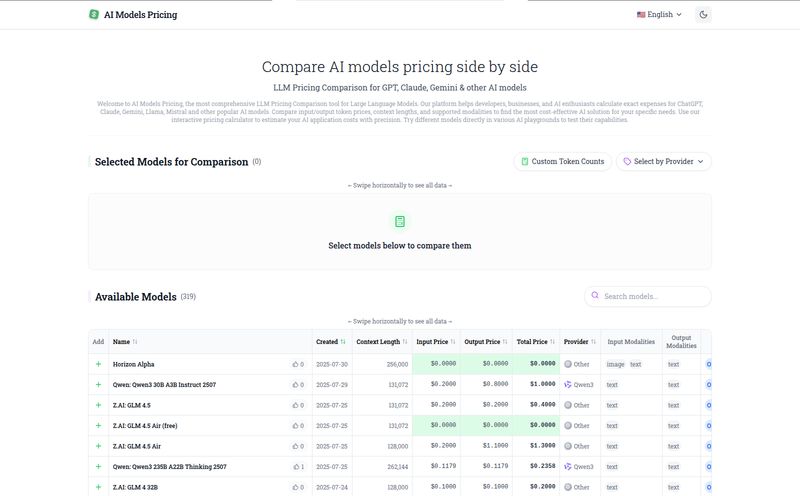Click the AI Models Pricing logo icon
800x496 pixels.
(94, 14)
